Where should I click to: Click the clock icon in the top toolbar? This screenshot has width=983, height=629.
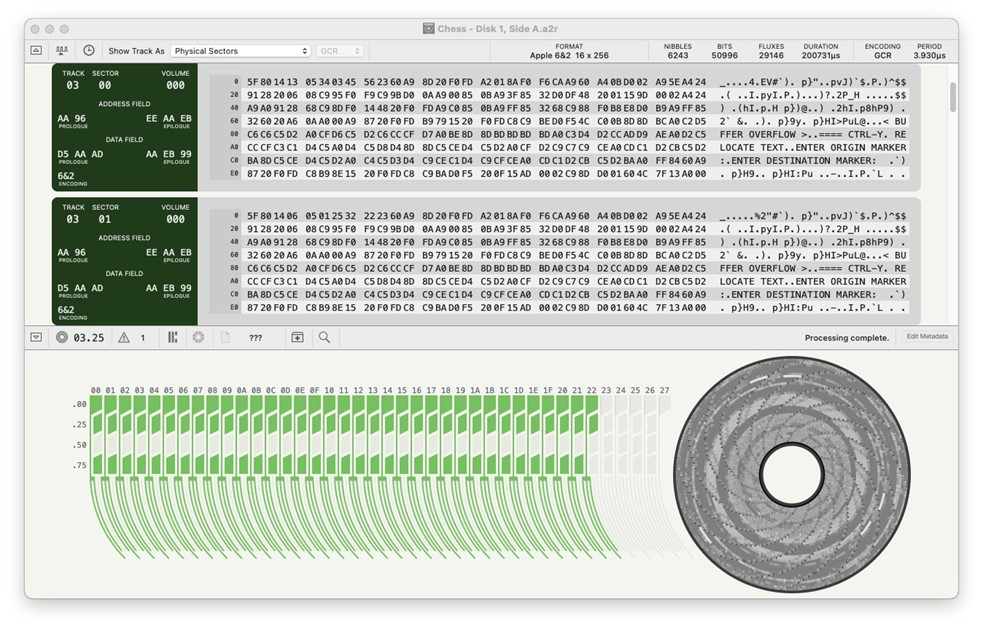(x=88, y=50)
